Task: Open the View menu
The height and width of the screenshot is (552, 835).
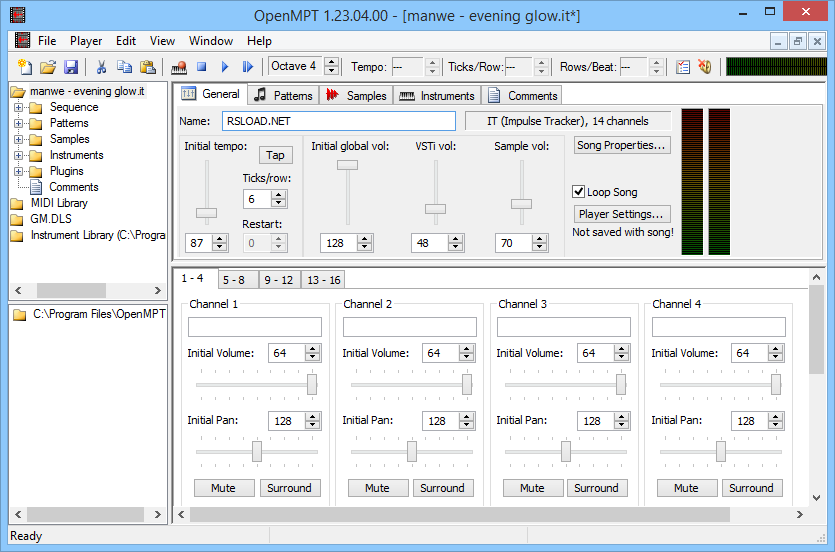Action: pos(162,41)
